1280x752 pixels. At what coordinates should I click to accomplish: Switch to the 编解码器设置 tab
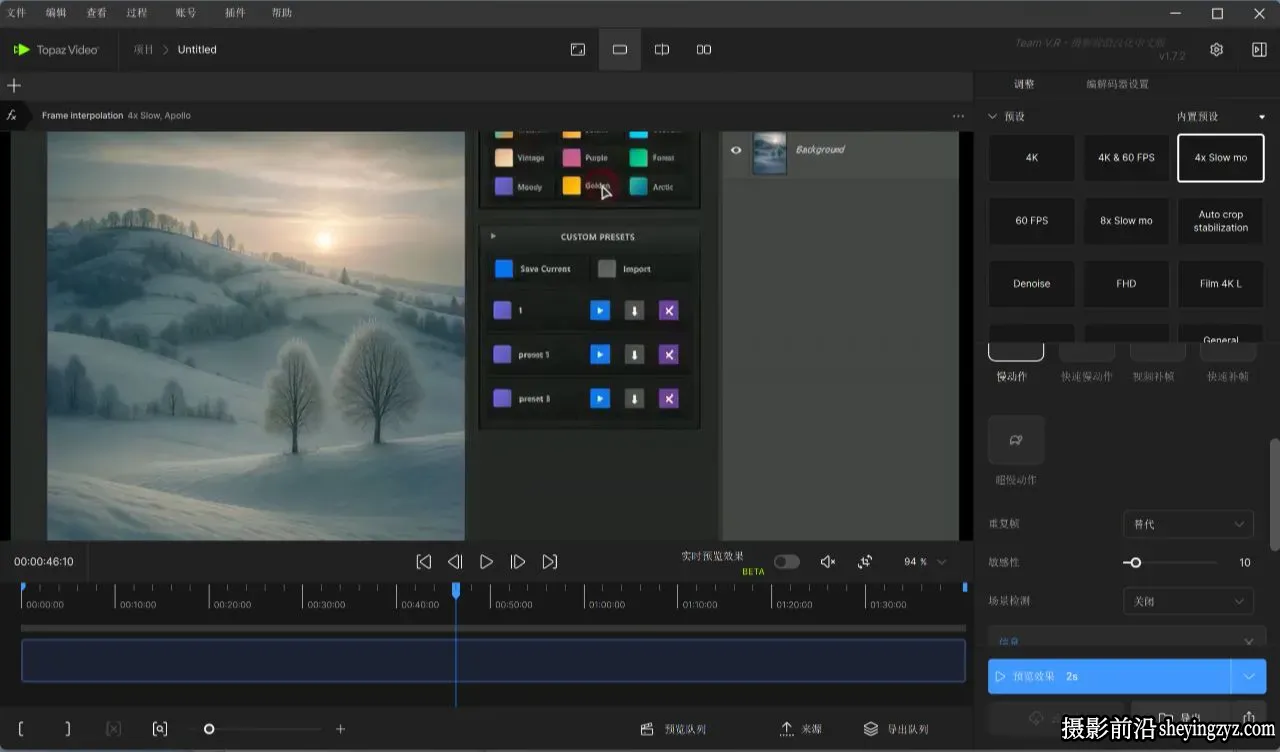(1118, 84)
